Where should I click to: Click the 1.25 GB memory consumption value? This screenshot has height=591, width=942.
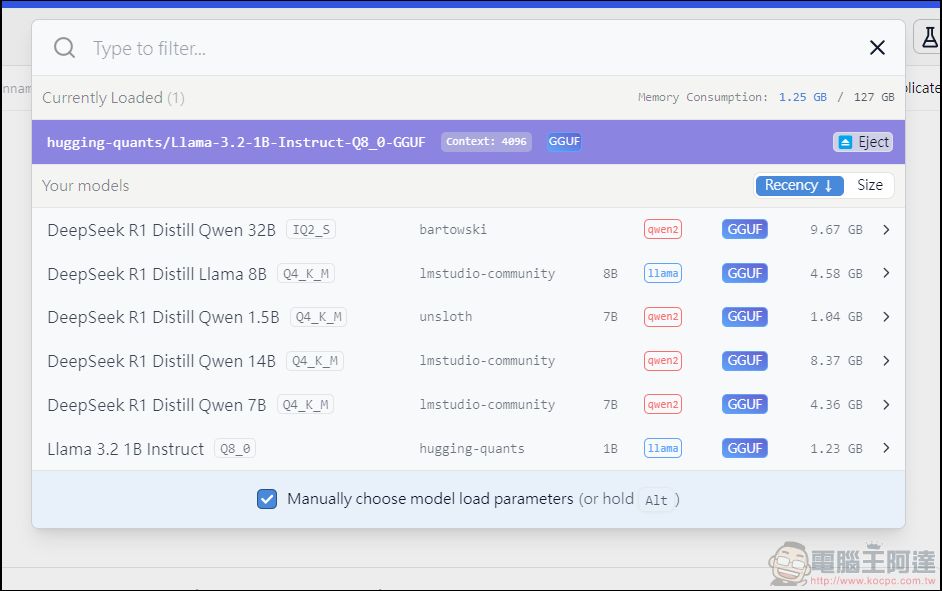pyautogui.click(x=803, y=97)
